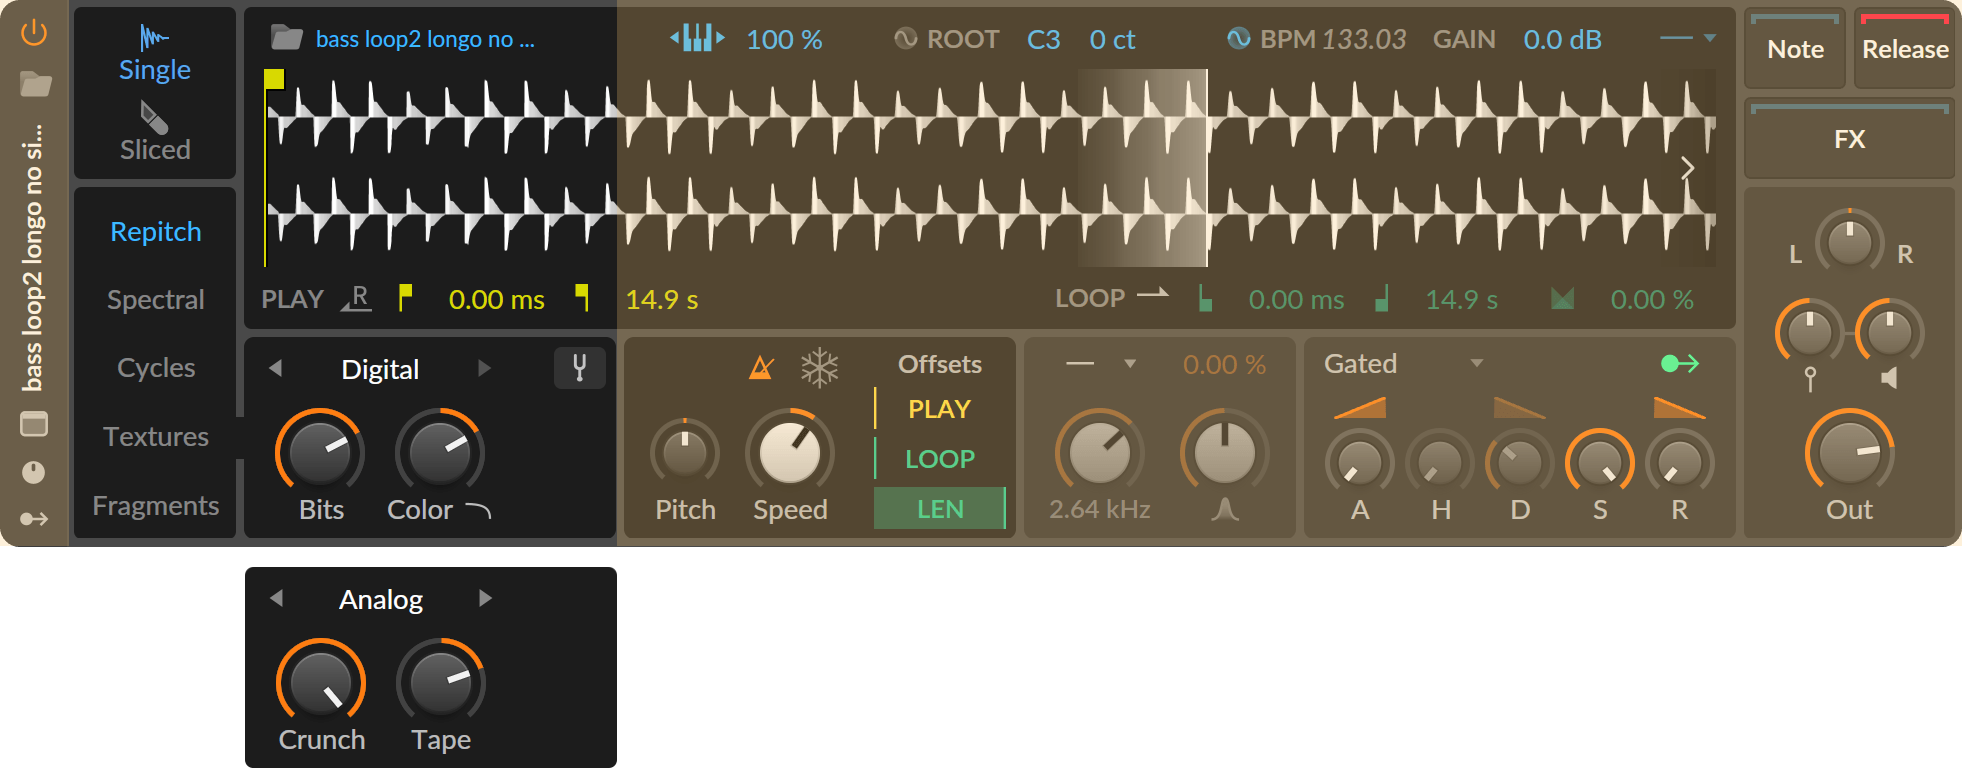Open the dropdown right of GAIN value

(x=1710, y=38)
